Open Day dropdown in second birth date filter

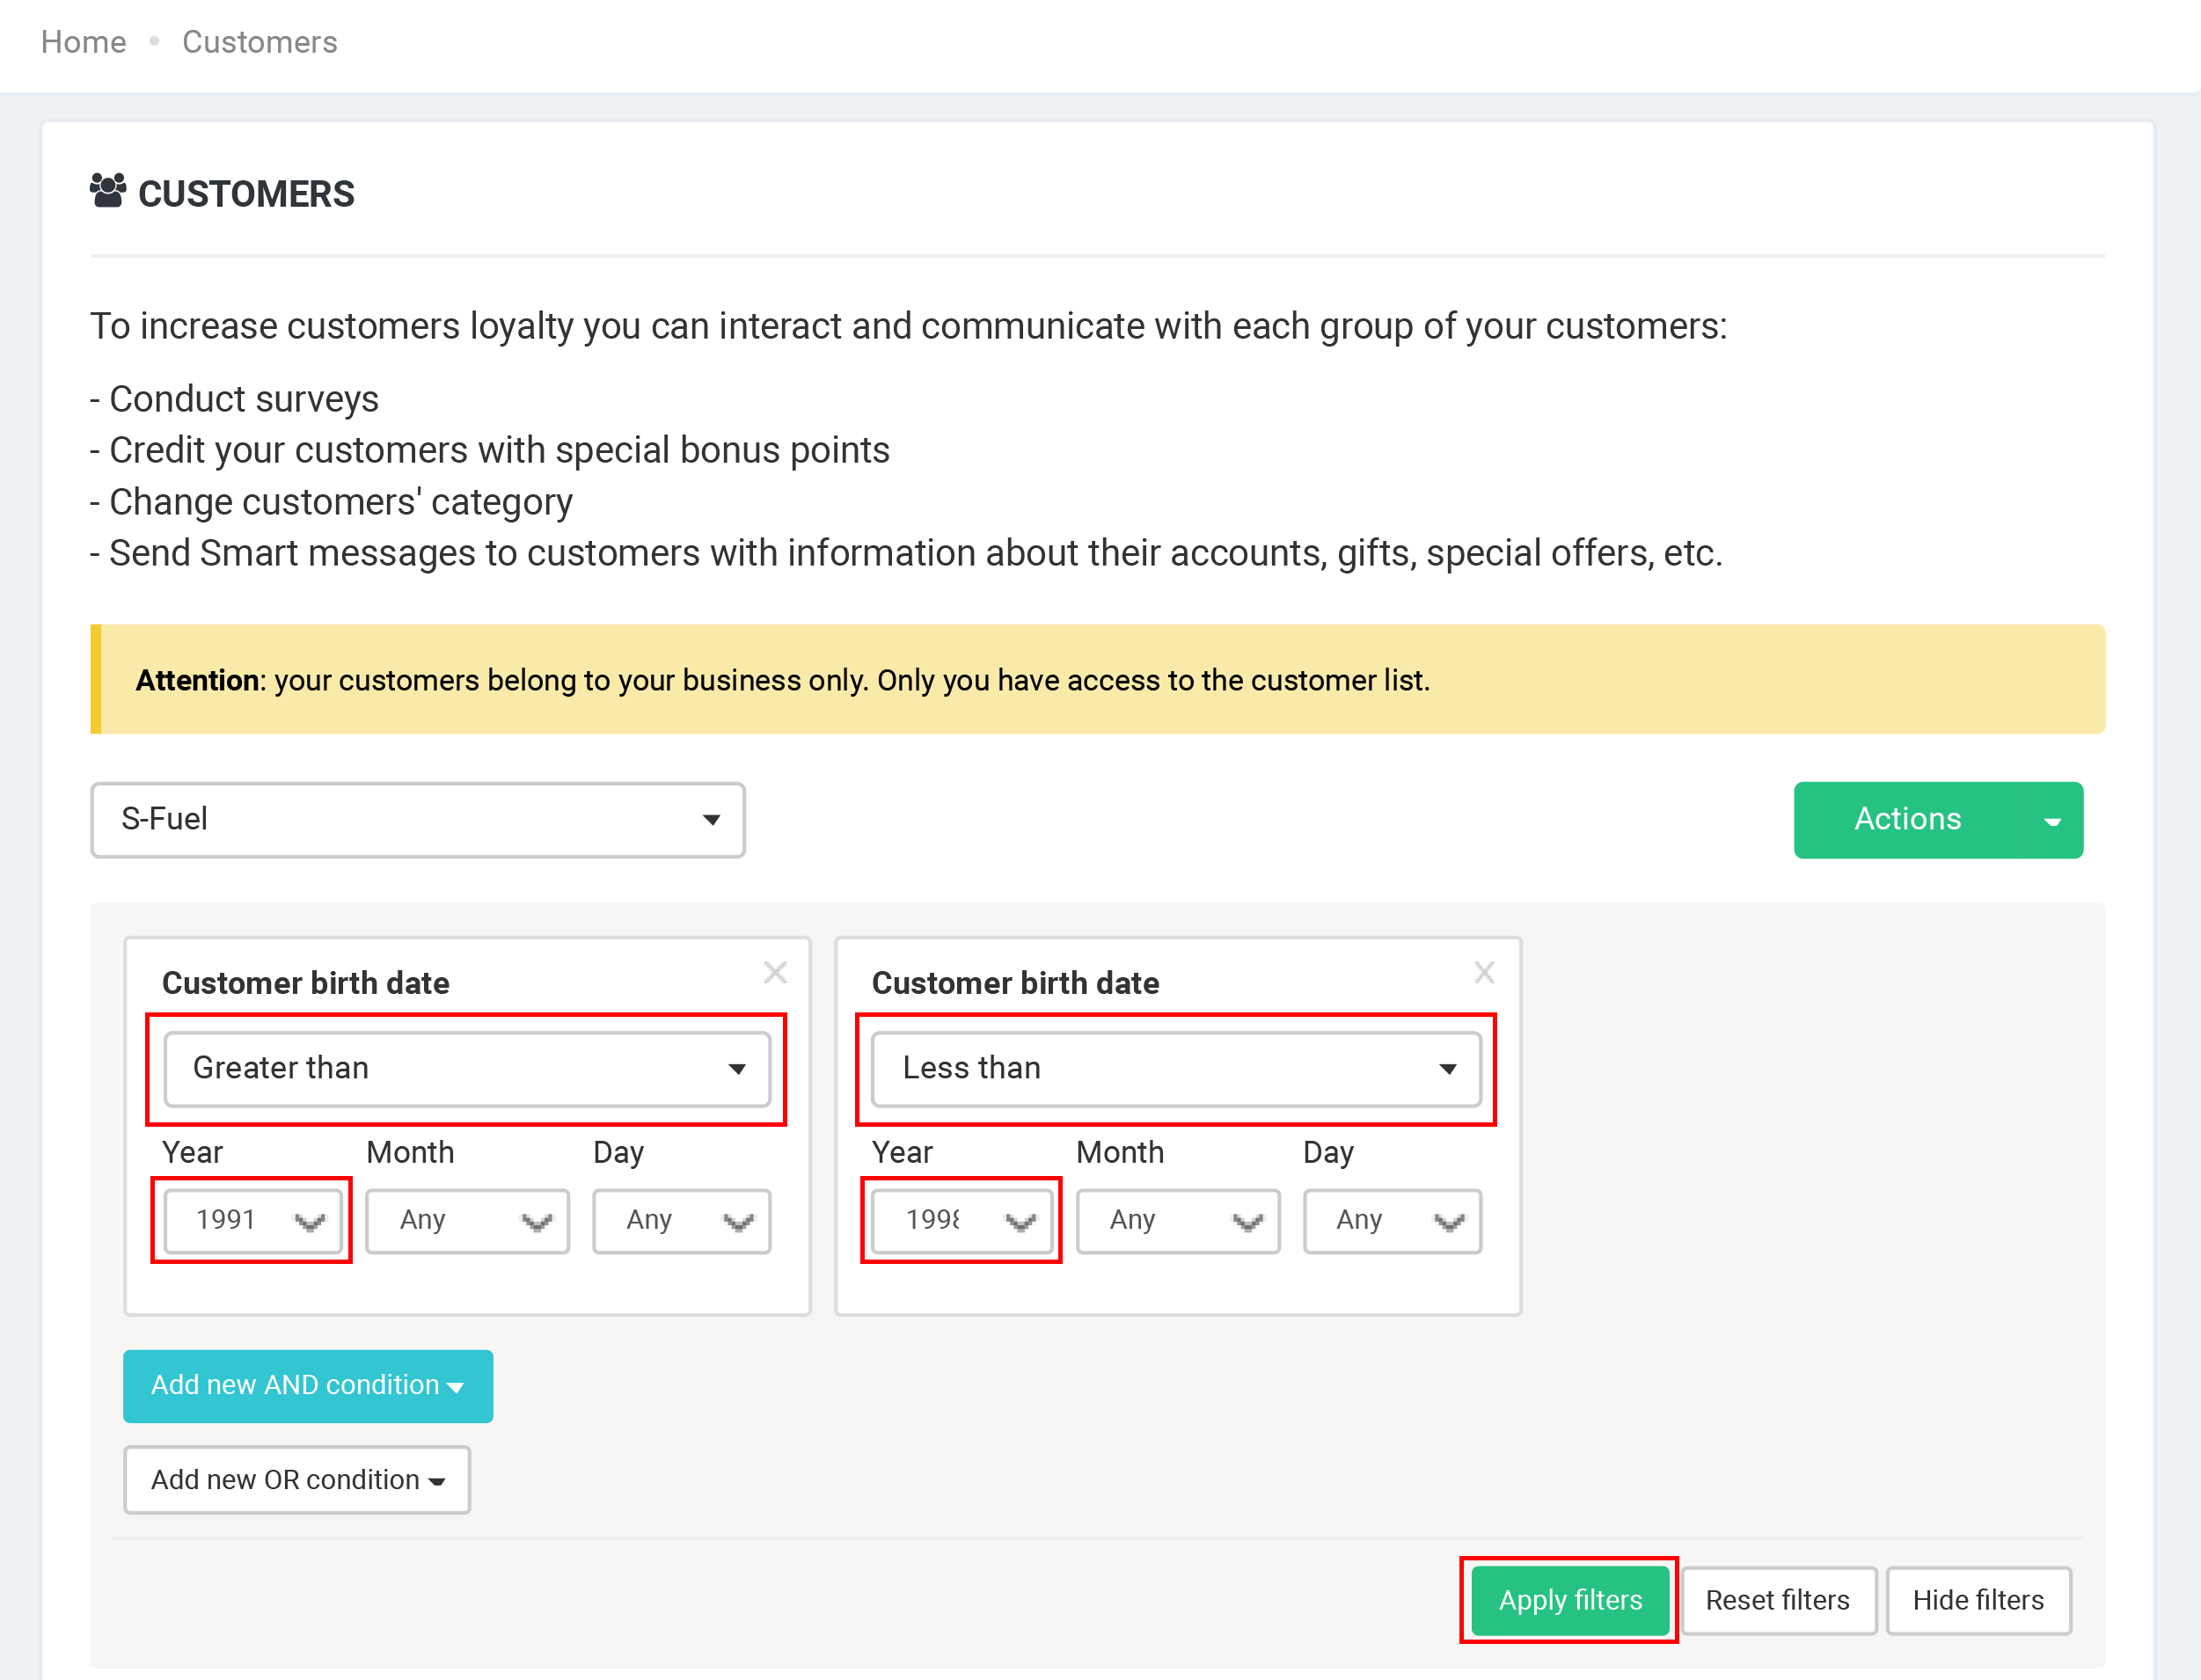coord(1392,1220)
